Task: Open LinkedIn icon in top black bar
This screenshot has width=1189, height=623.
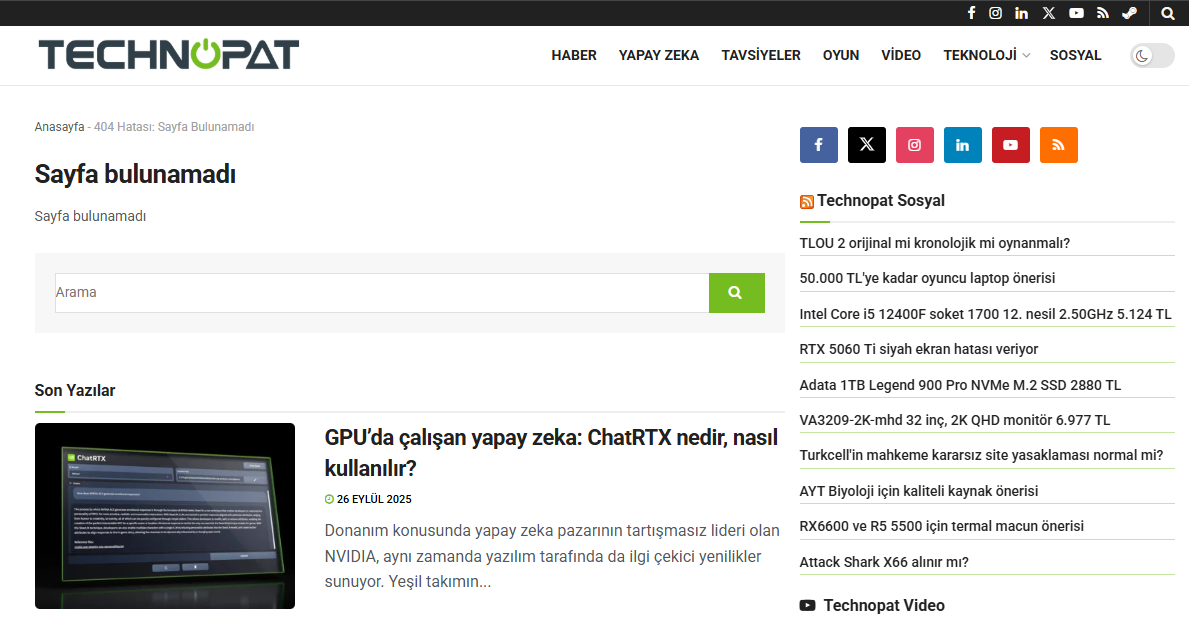Action: (1021, 13)
